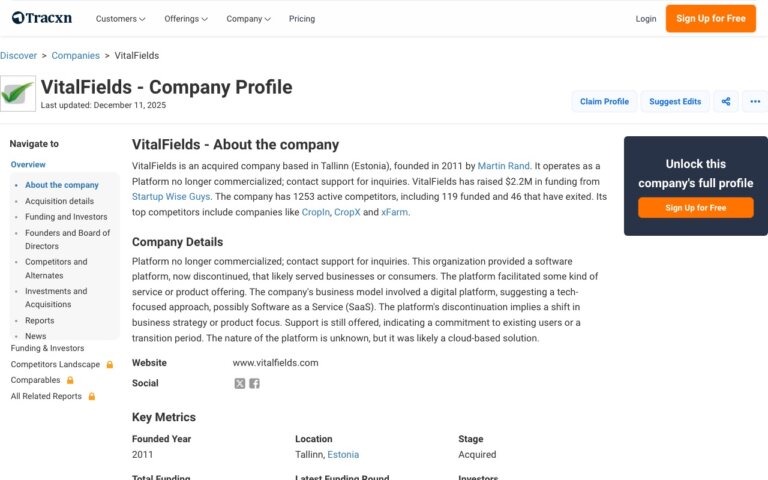Expand the Customers dropdown menu
Screen dimensions: 768x480
120,19
